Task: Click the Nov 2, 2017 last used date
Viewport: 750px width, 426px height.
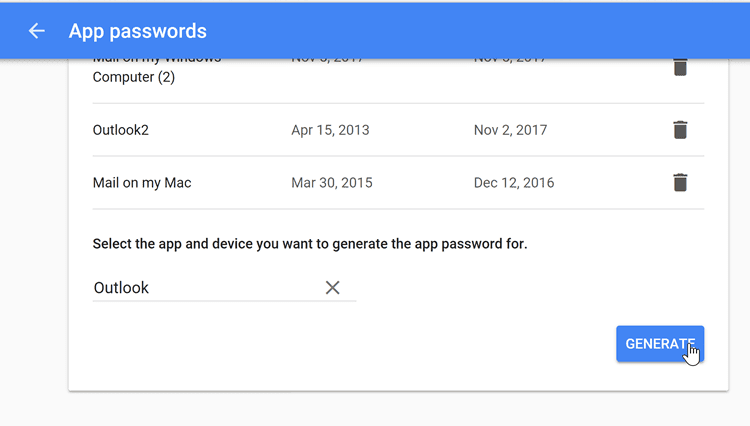Action: pos(510,130)
